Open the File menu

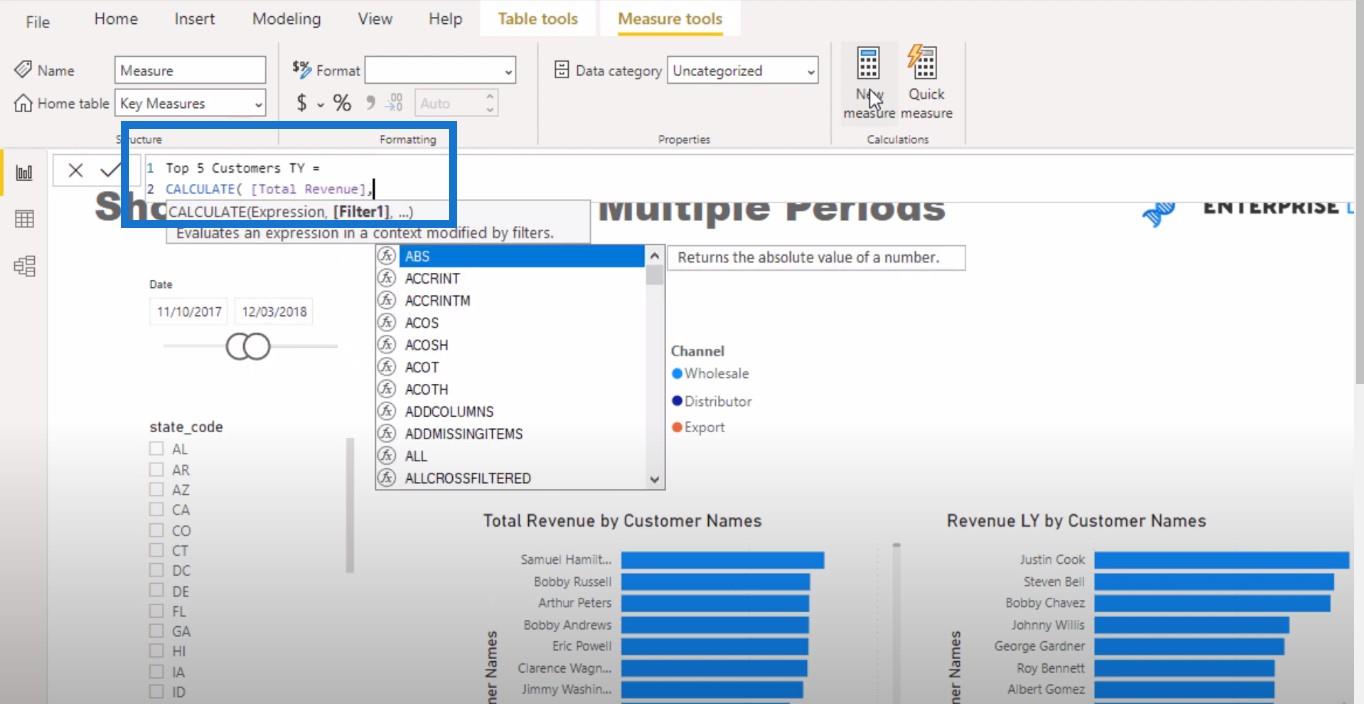[x=37, y=21]
